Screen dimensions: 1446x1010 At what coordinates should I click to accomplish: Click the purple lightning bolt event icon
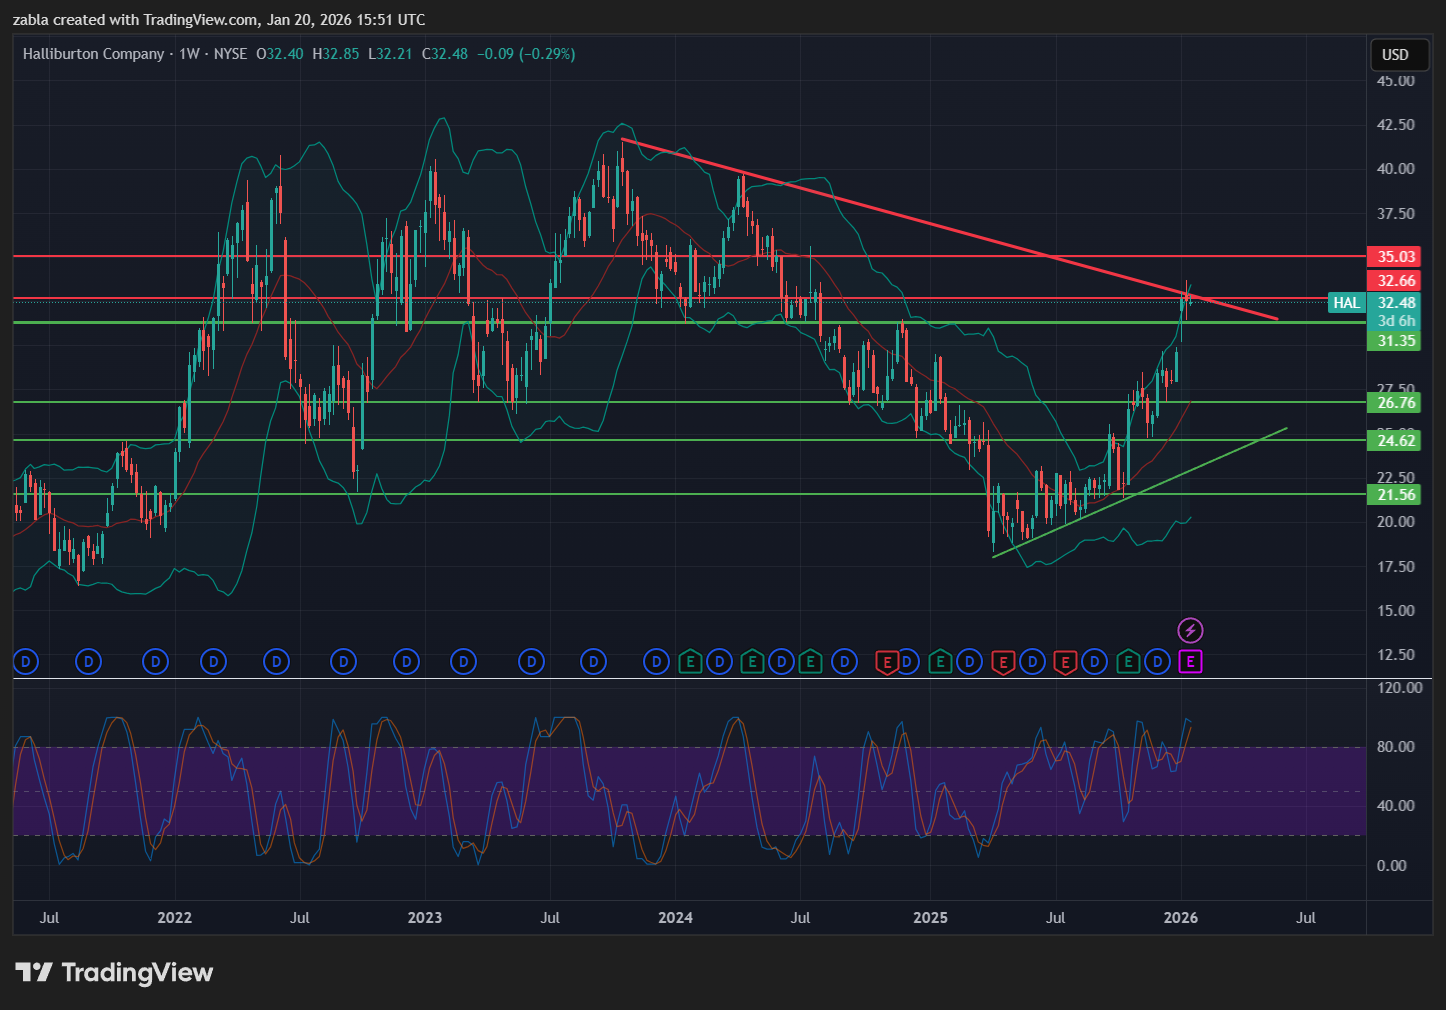coord(1189,630)
